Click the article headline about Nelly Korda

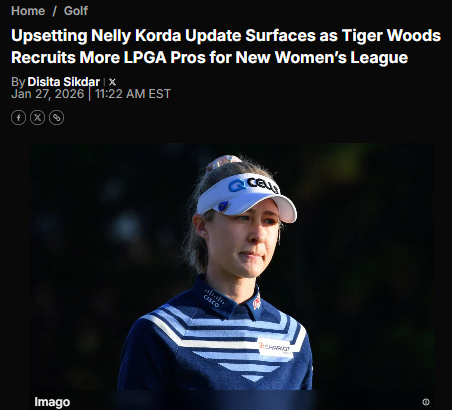[226, 46]
